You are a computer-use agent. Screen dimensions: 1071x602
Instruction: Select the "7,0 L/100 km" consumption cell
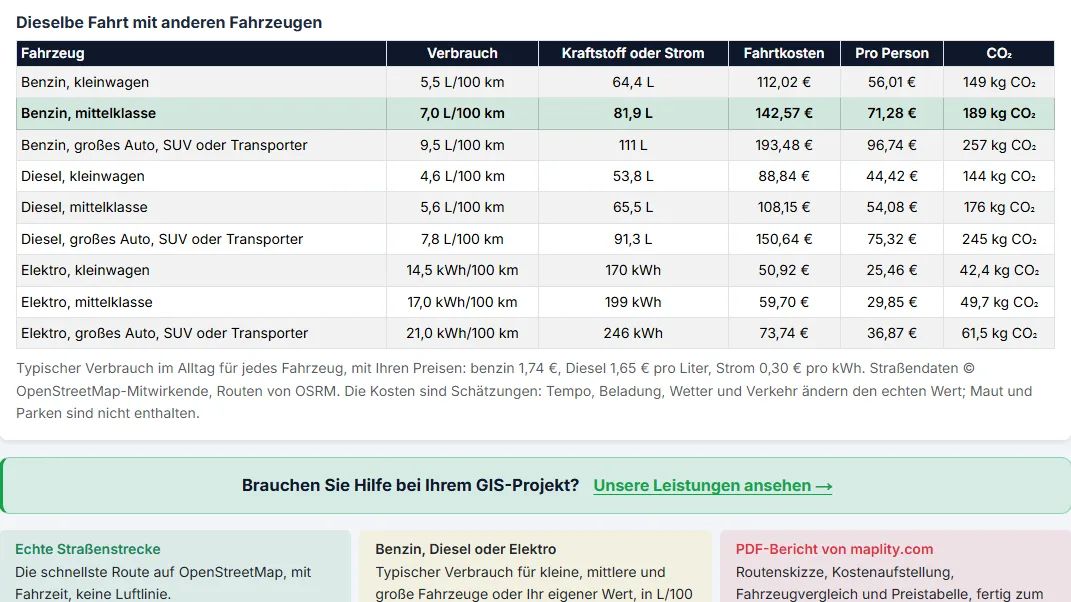462,113
